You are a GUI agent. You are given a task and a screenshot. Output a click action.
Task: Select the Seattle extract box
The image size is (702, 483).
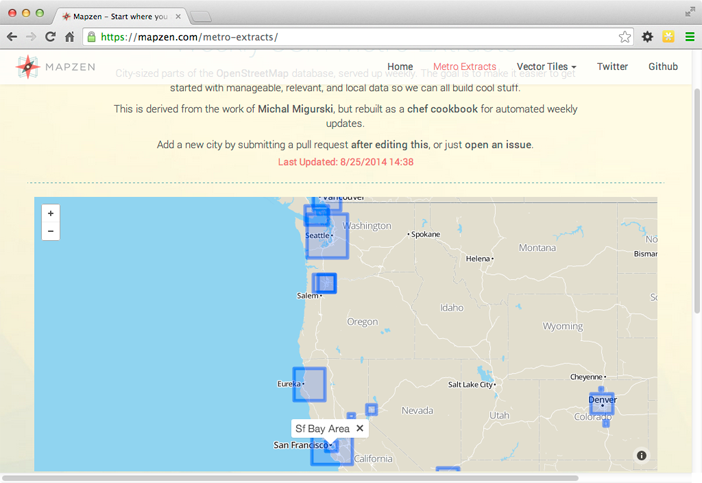[327, 236]
